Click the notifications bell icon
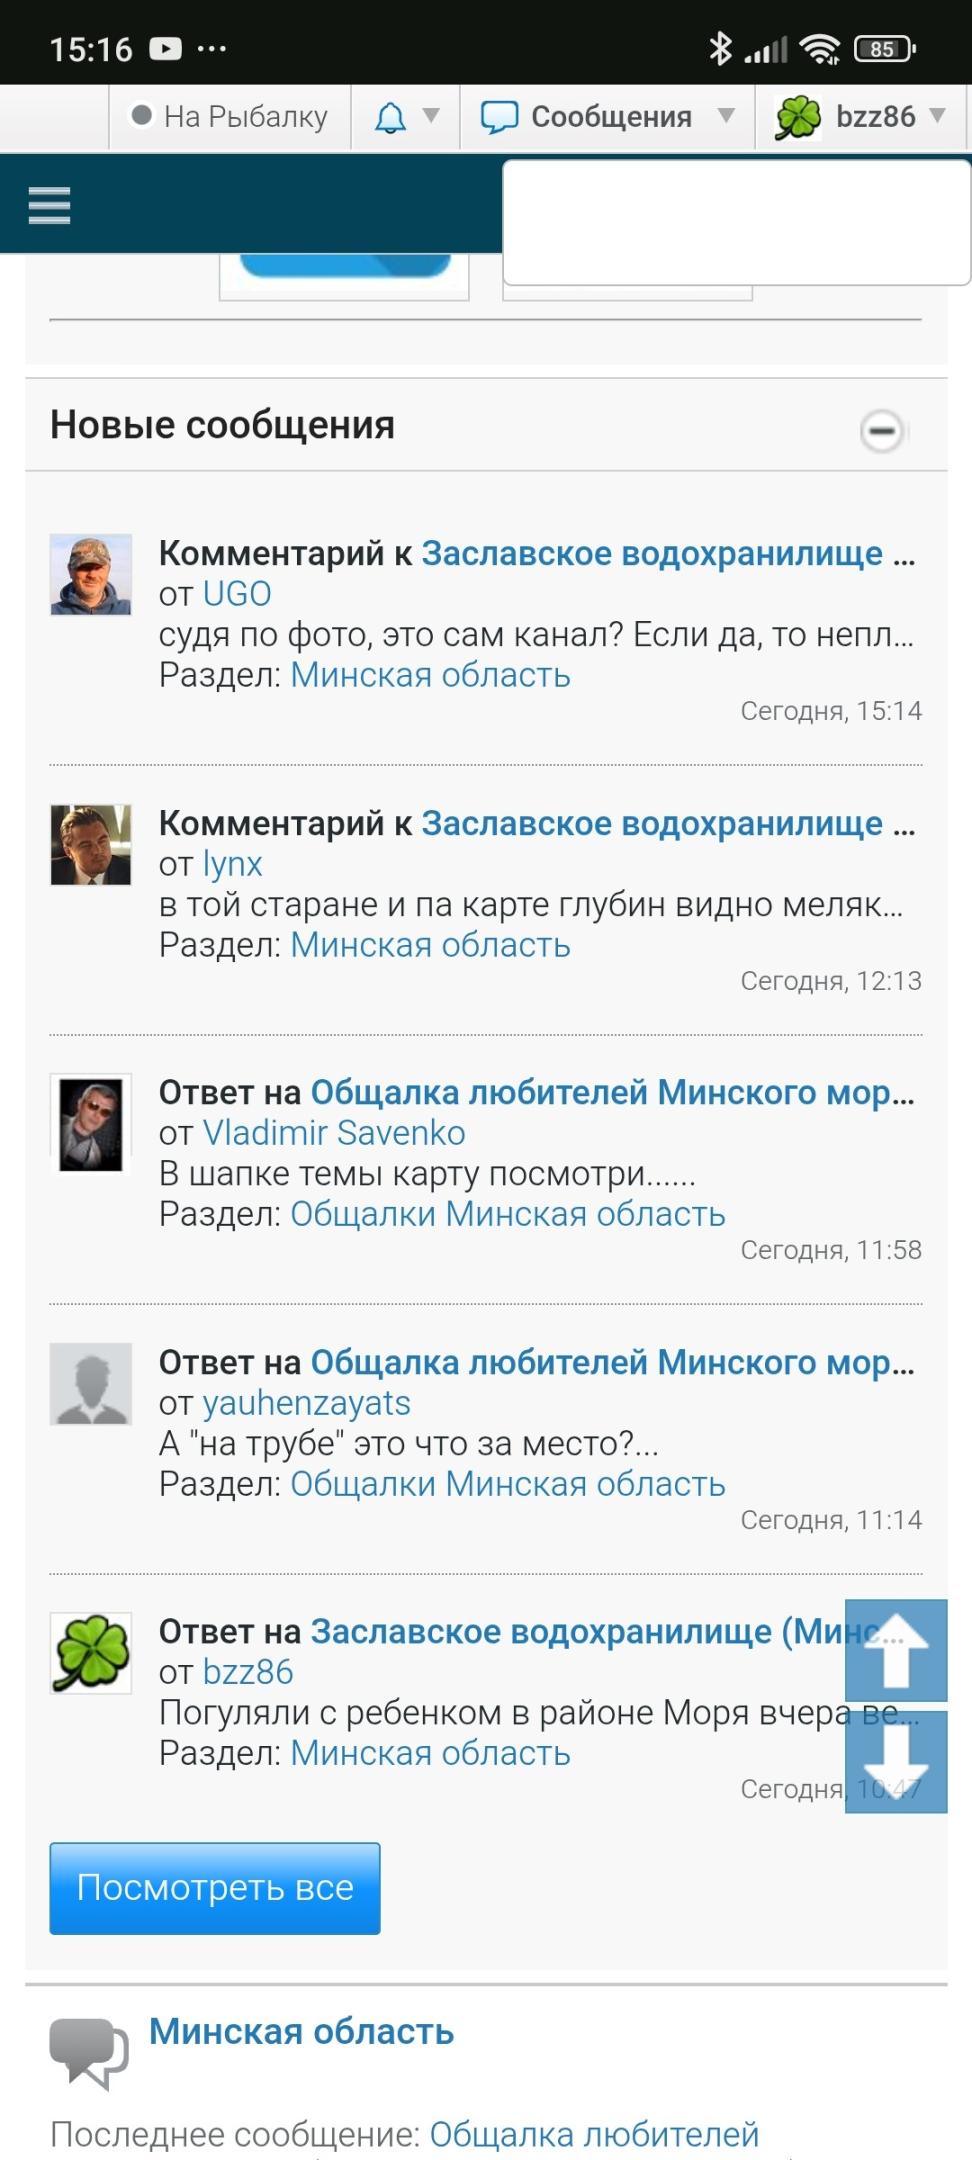The width and height of the screenshot is (972, 2160). [x=390, y=118]
